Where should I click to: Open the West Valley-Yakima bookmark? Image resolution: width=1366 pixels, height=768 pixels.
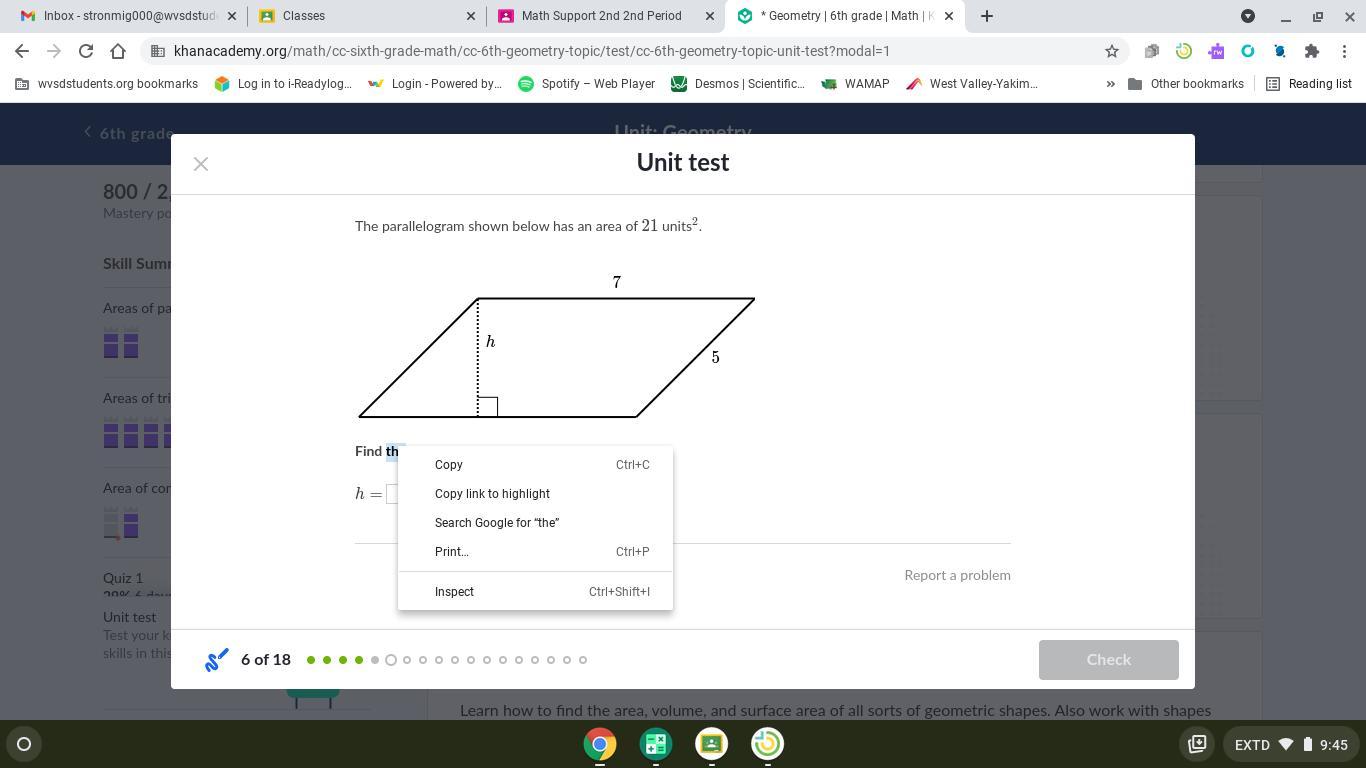(x=972, y=84)
